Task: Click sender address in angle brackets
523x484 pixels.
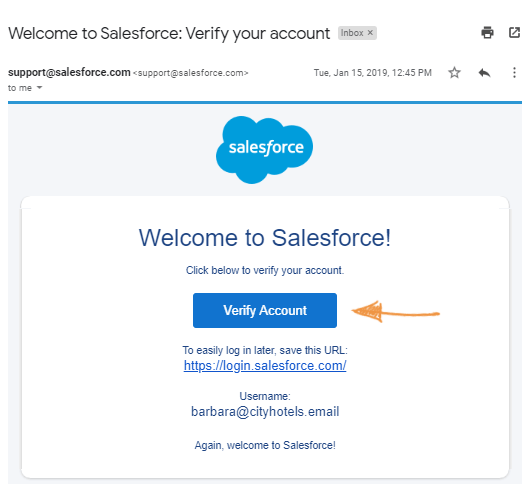Action: pyautogui.click(x=190, y=73)
